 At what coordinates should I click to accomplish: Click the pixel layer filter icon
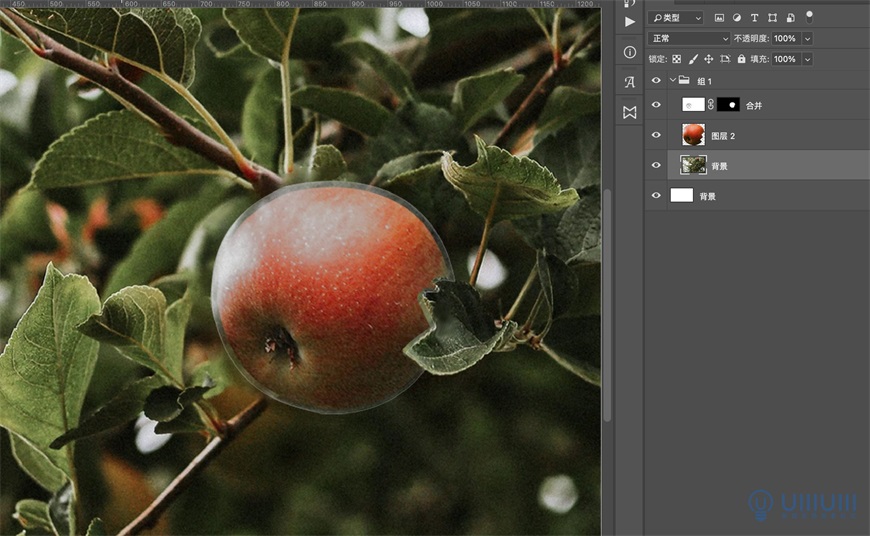tap(719, 18)
